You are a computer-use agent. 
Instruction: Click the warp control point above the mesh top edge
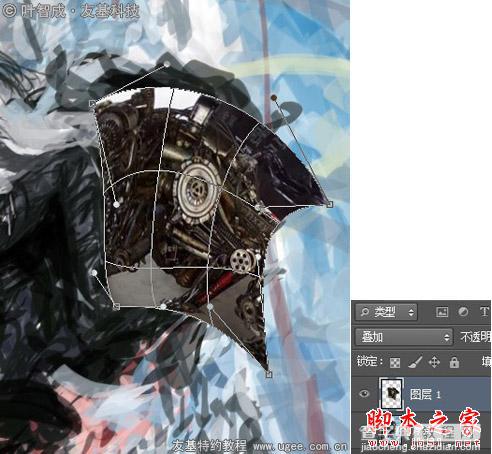(167, 64)
